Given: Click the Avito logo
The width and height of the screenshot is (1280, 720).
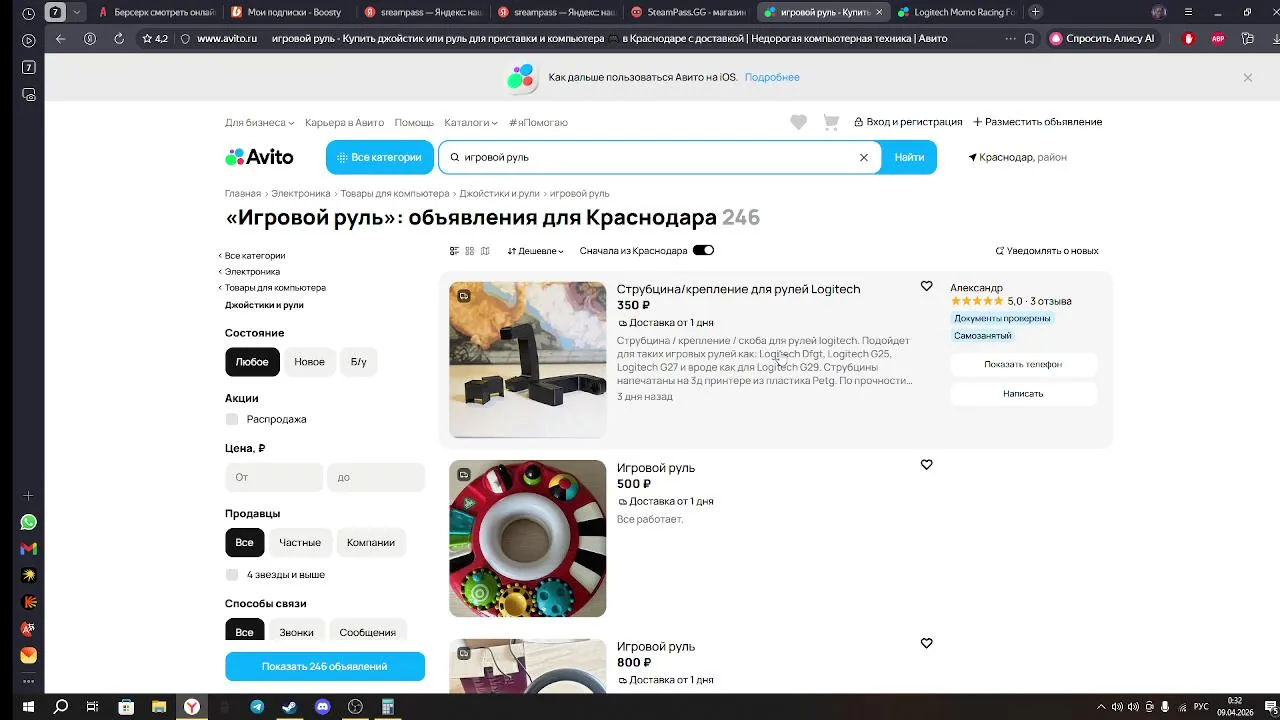Looking at the screenshot, I should tap(259, 157).
